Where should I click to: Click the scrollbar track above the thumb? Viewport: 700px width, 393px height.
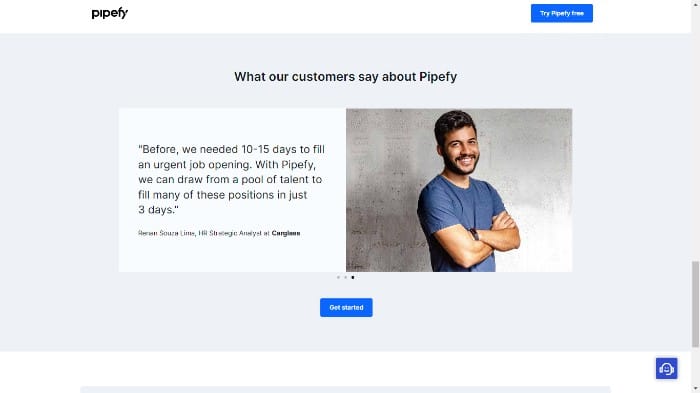[x=695, y=134]
